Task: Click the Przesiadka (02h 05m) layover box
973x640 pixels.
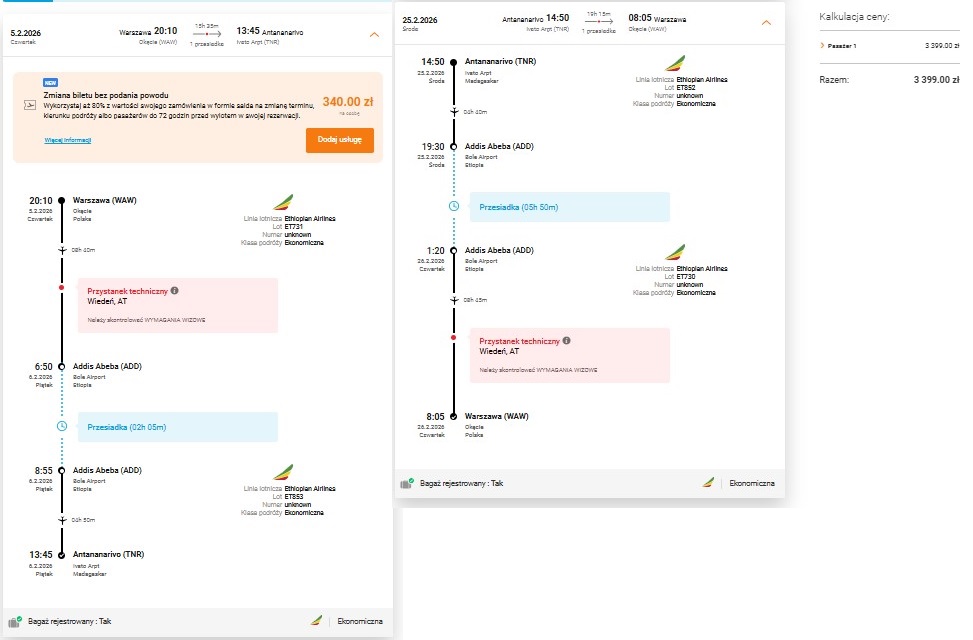Action: coord(177,427)
